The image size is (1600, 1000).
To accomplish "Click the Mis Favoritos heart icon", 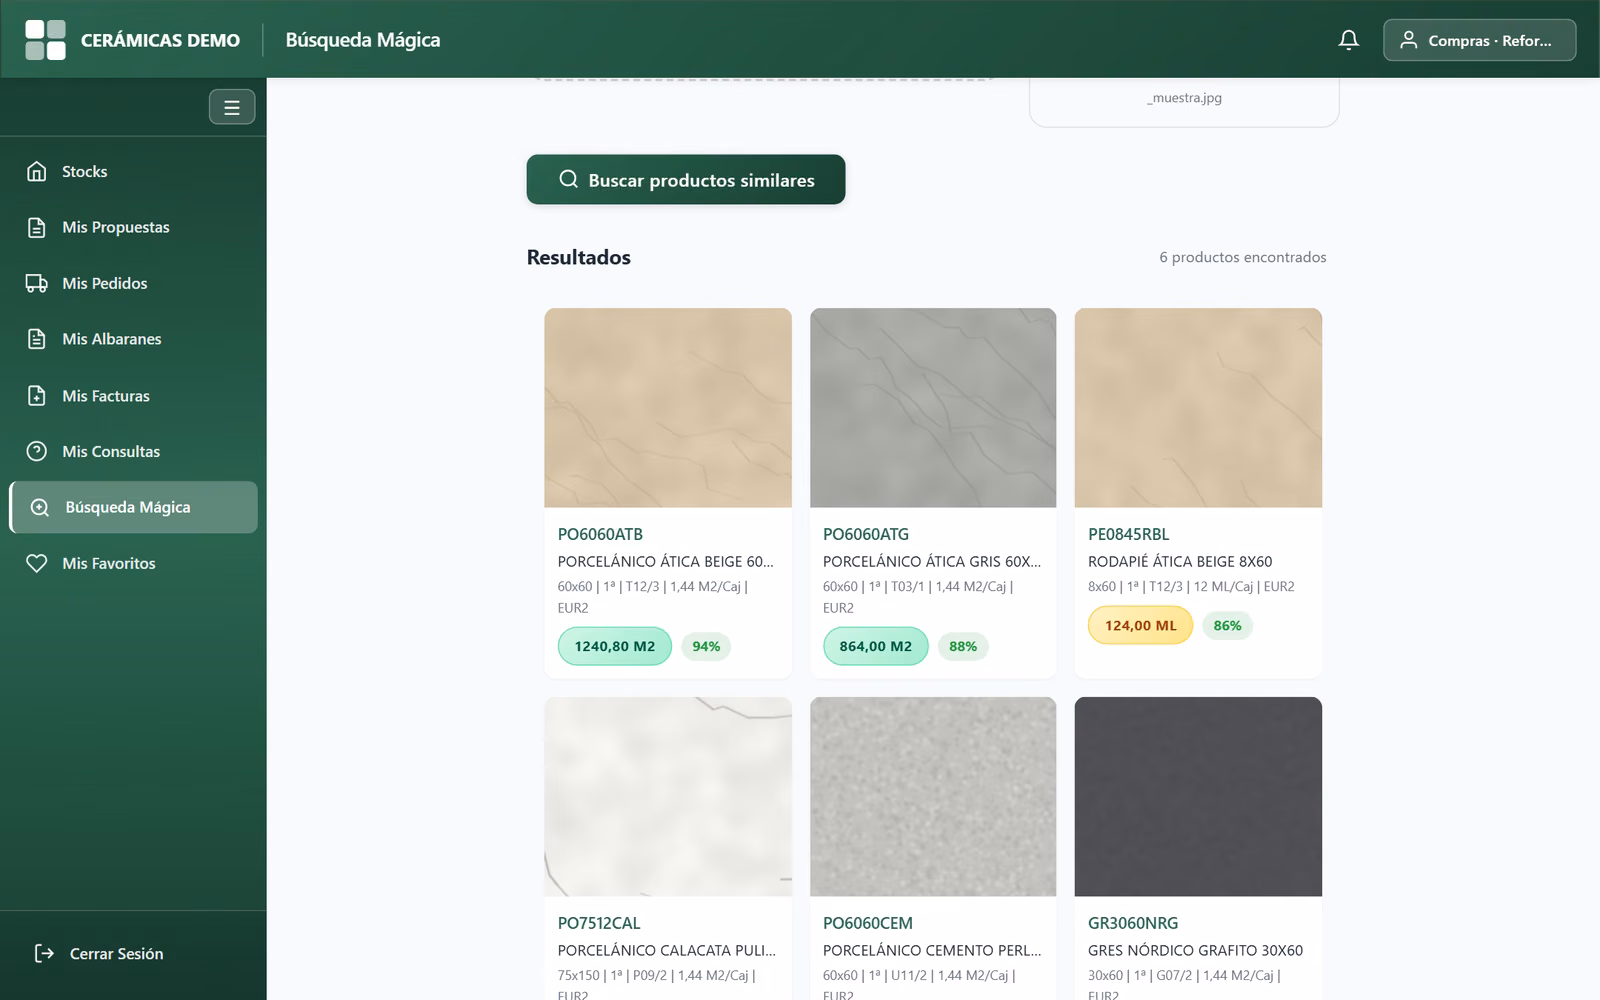I will [x=37, y=563].
